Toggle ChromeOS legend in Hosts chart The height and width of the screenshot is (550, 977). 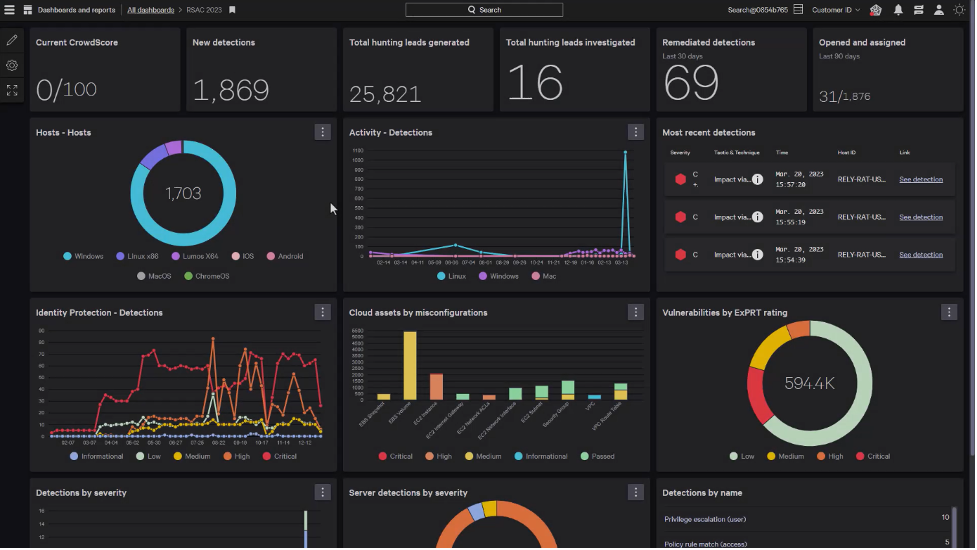pos(207,276)
